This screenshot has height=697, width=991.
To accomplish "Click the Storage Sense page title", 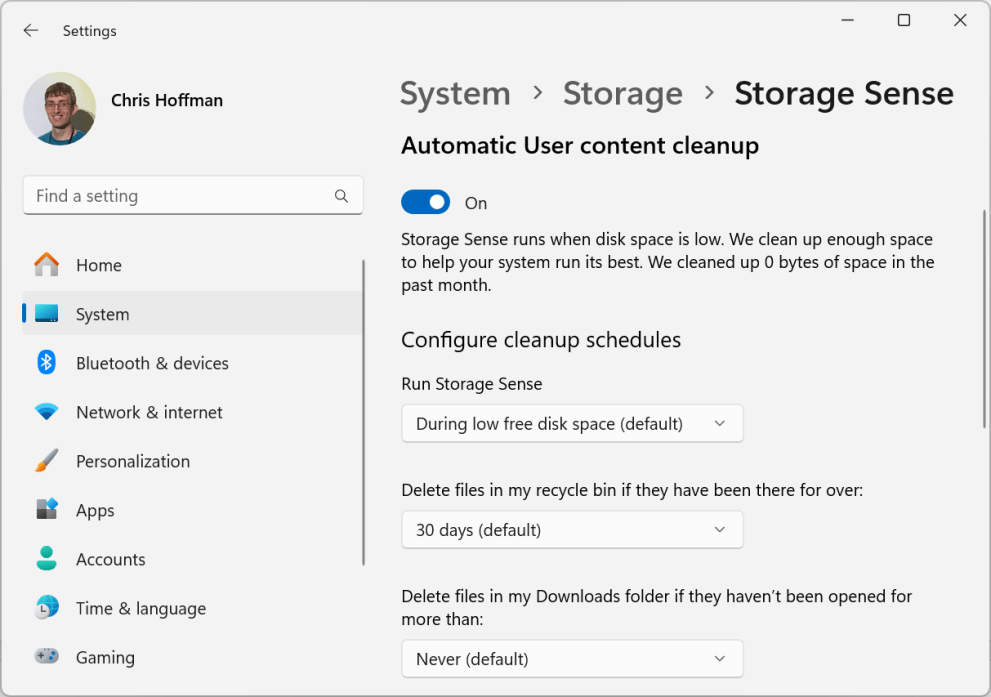I will (x=844, y=94).
